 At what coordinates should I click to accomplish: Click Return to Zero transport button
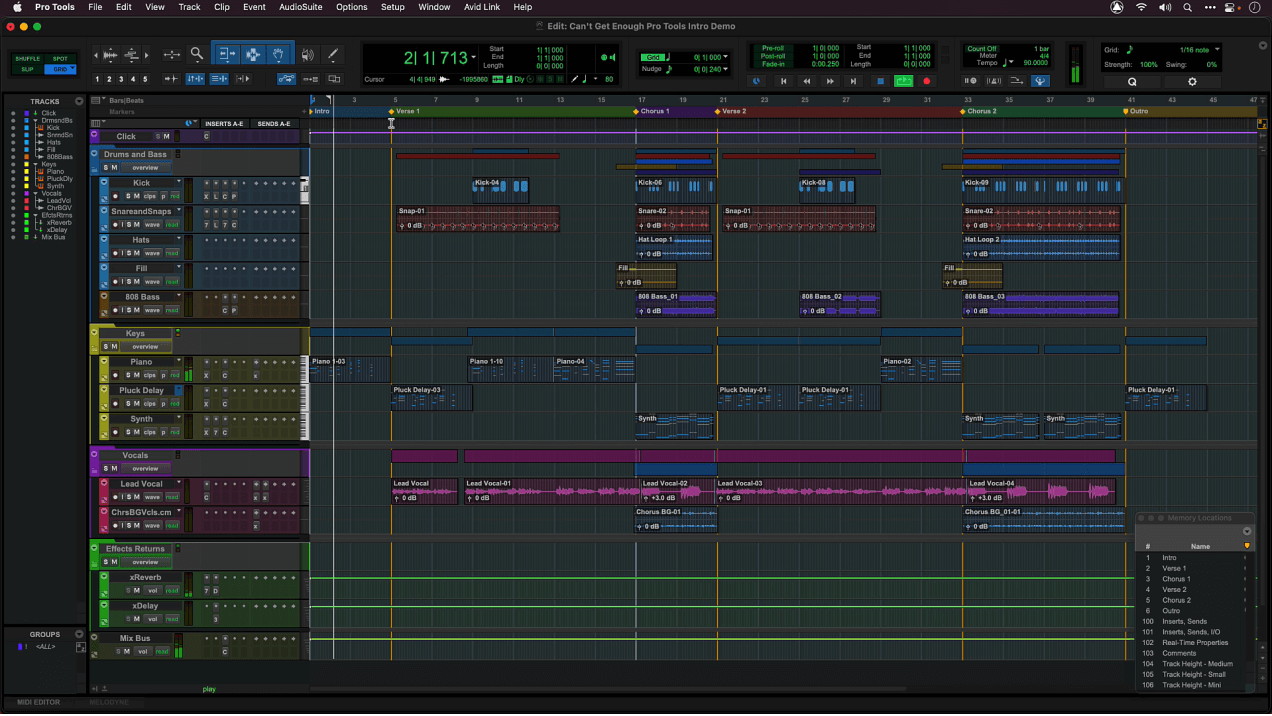pos(783,81)
